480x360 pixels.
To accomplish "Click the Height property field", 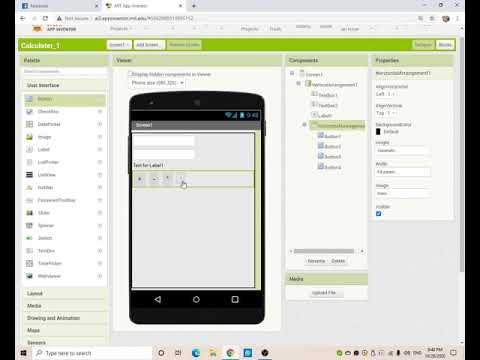I will click(x=402, y=151).
